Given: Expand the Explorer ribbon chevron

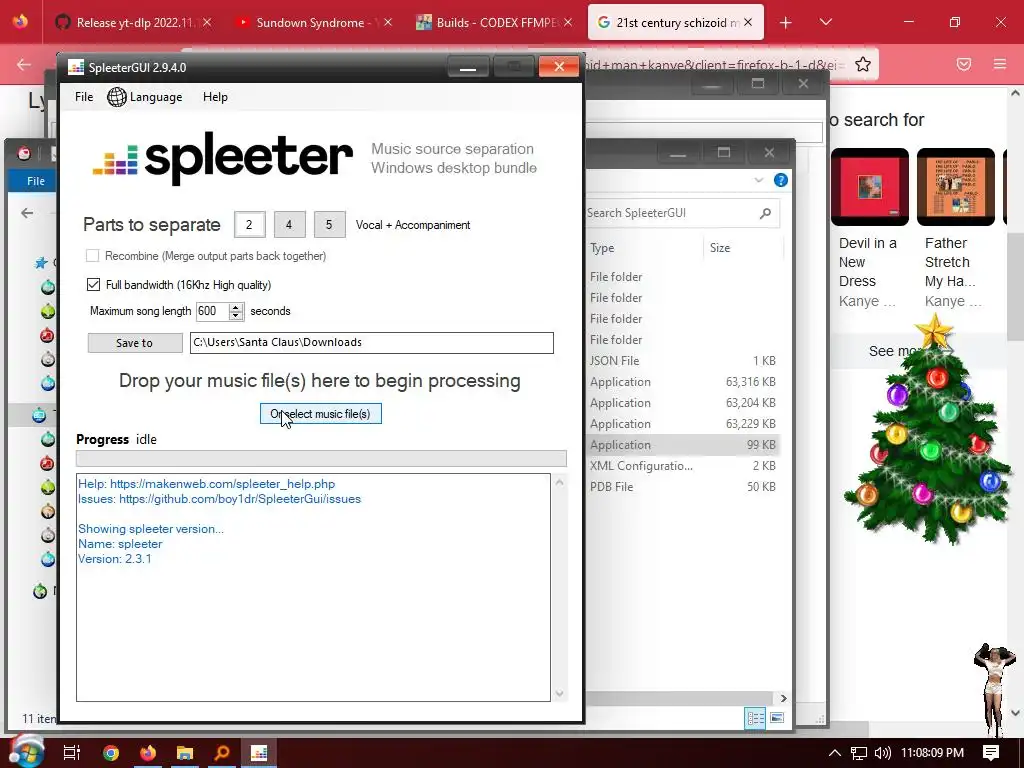Looking at the screenshot, I should [x=758, y=180].
